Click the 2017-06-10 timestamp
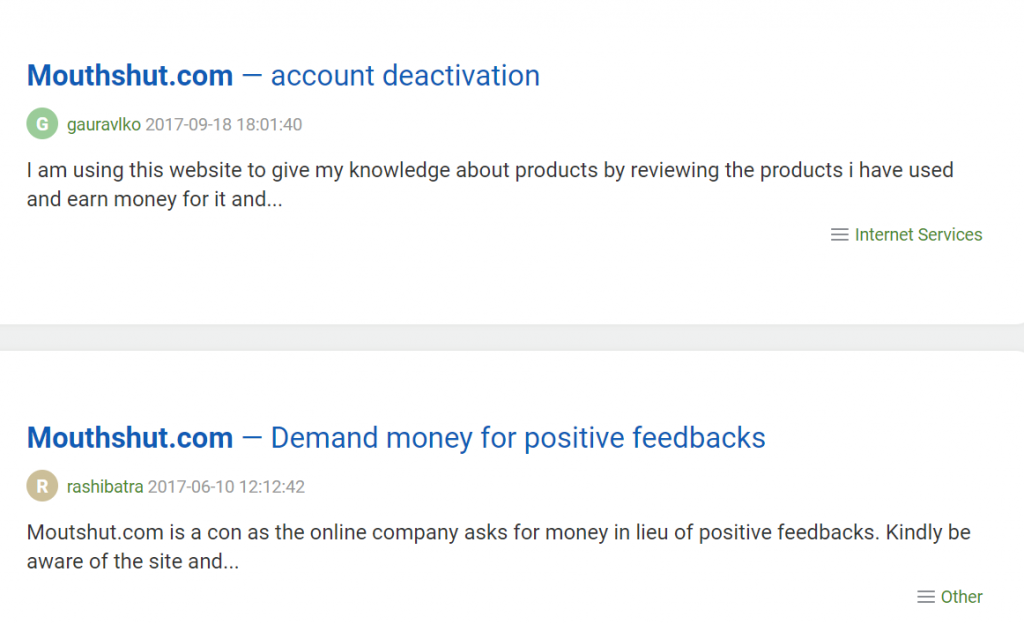The width and height of the screenshot is (1024, 624). pos(225,487)
